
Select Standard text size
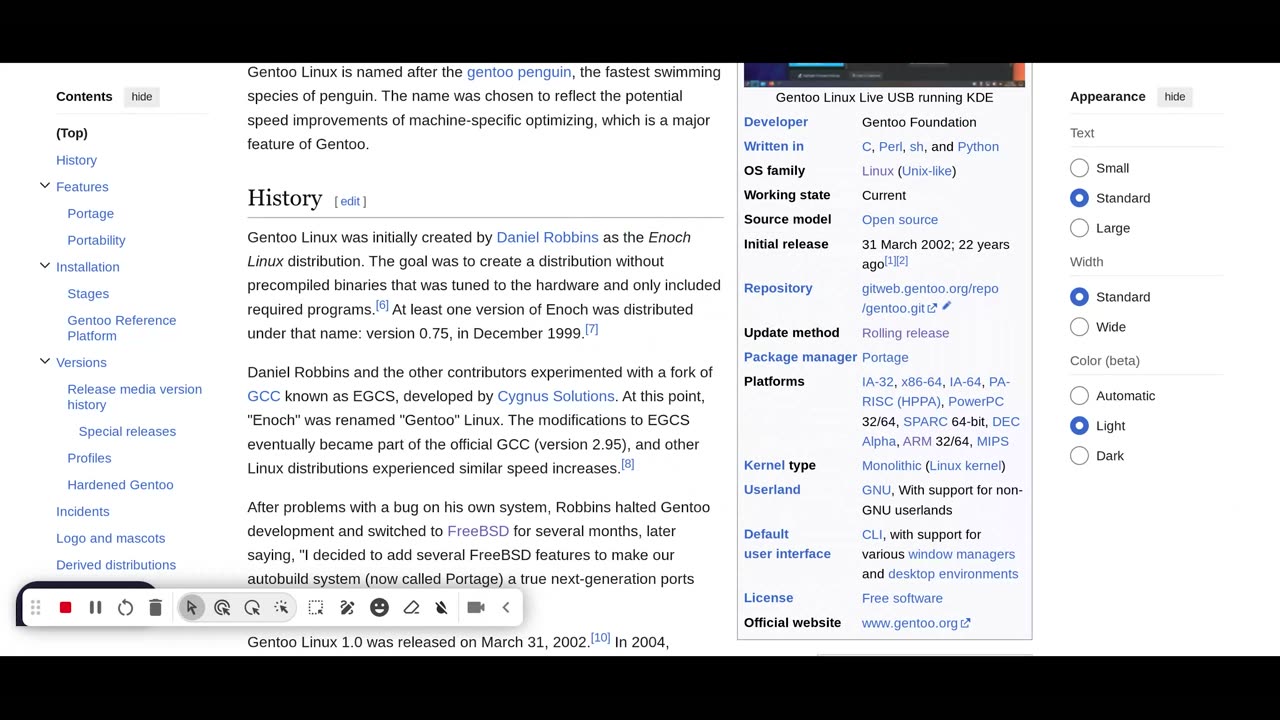pos(1079,198)
